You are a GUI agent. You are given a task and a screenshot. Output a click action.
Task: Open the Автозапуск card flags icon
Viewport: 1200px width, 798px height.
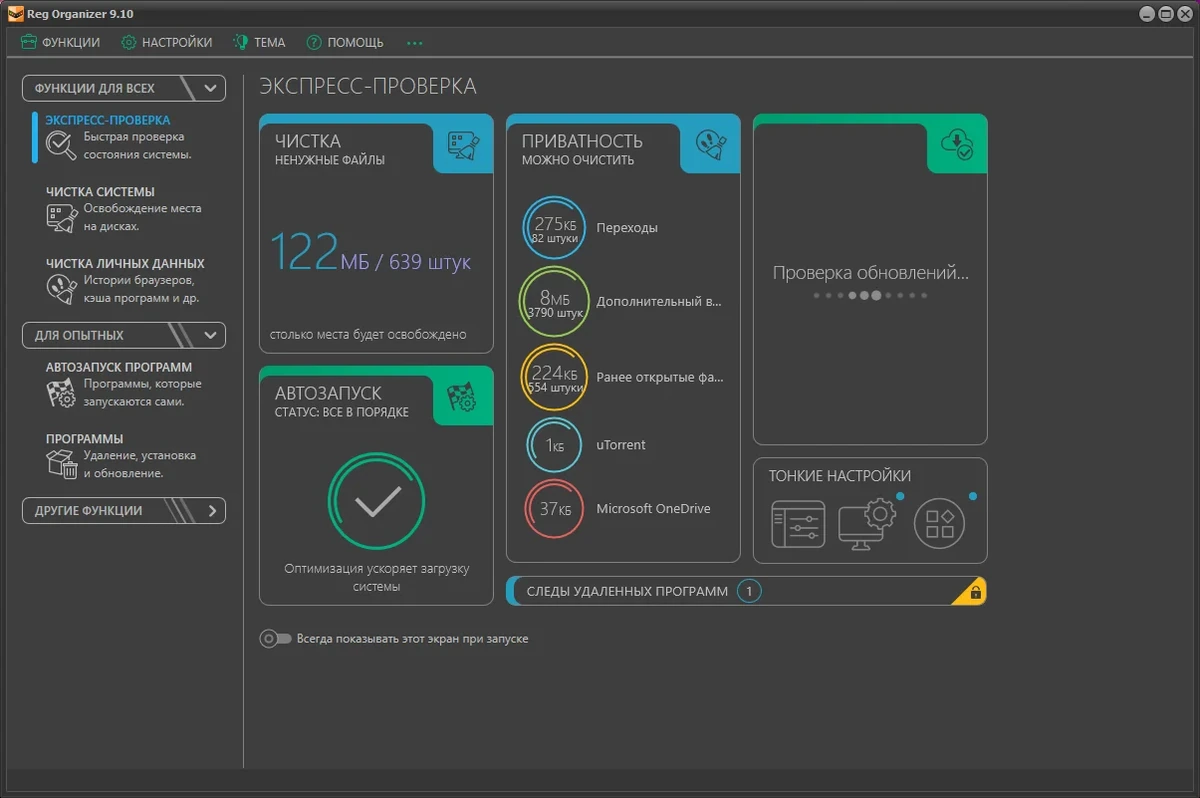tap(462, 399)
